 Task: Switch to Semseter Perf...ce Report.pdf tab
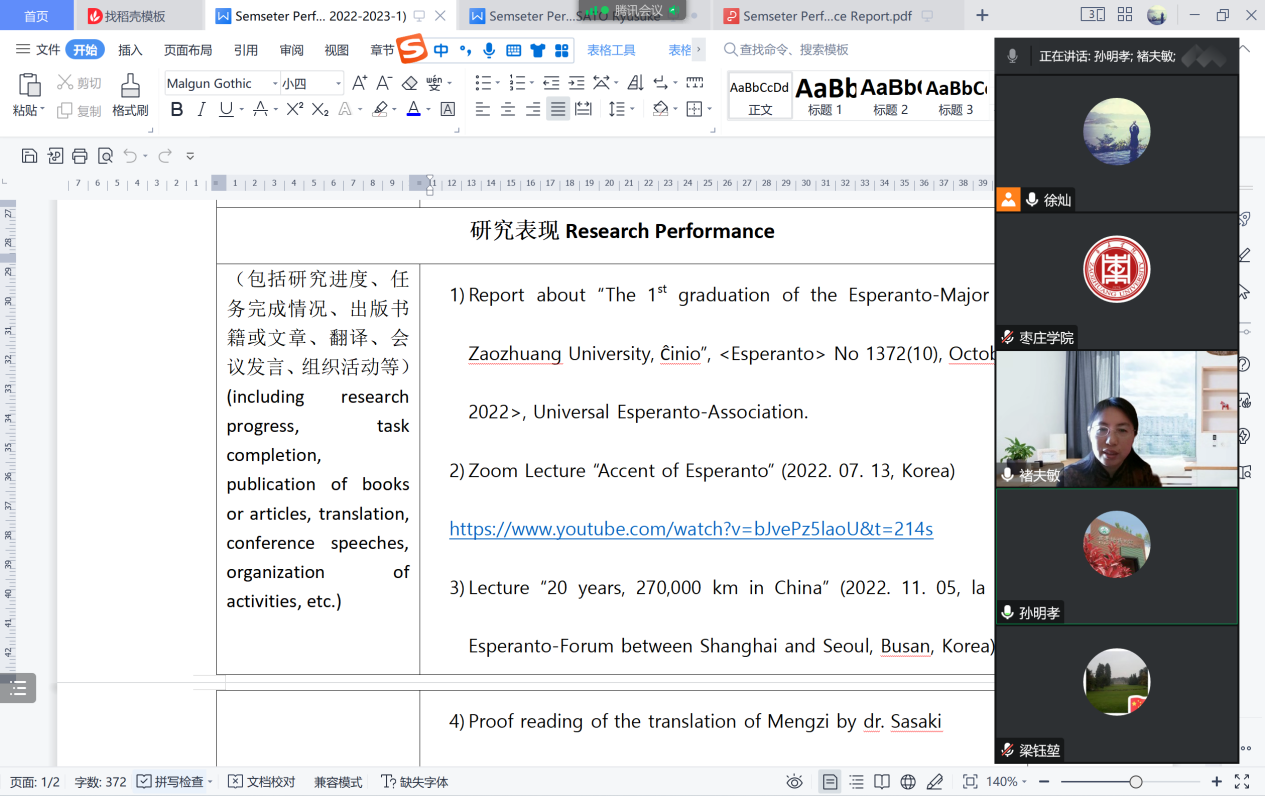click(x=828, y=16)
